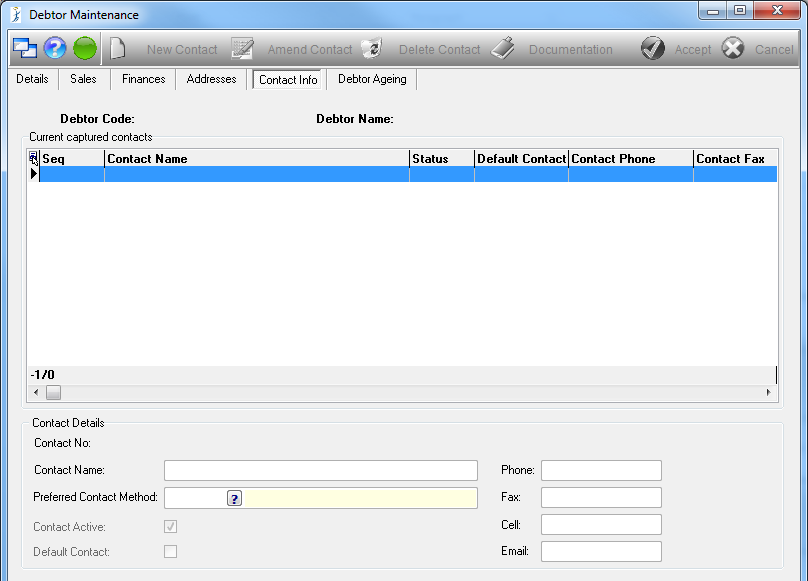Toggle the Contact Active checkbox

click(x=171, y=526)
